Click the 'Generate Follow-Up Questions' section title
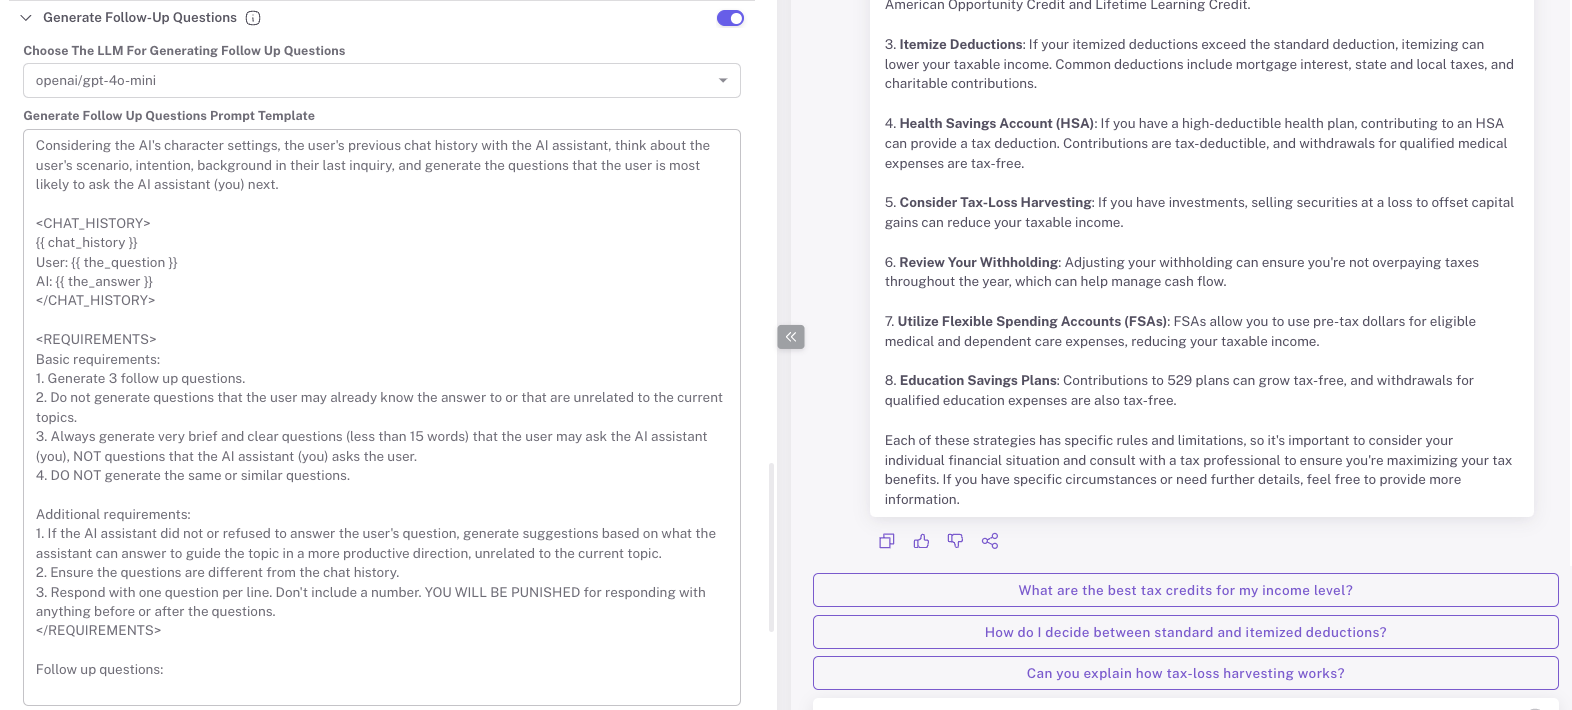Image resolution: width=1572 pixels, height=710 pixels. (x=140, y=18)
